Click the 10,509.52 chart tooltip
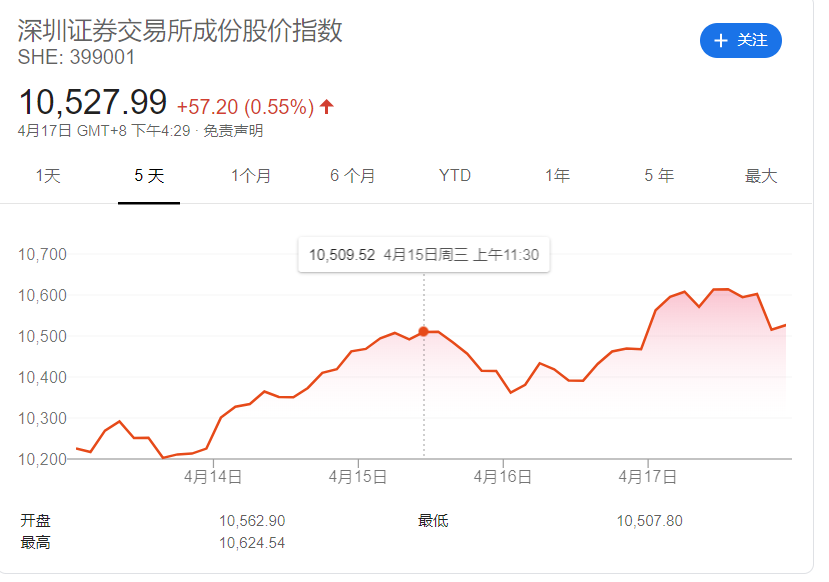 click(x=423, y=255)
